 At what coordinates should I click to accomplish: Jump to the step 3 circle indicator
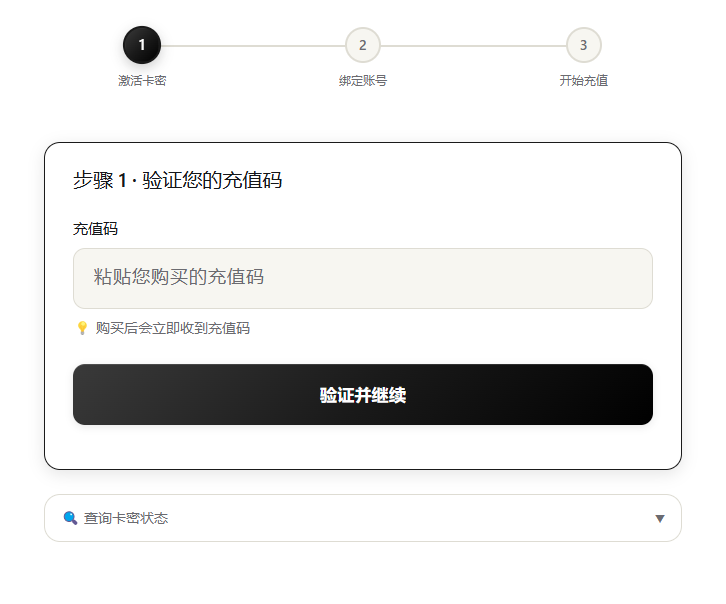point(583,45)
